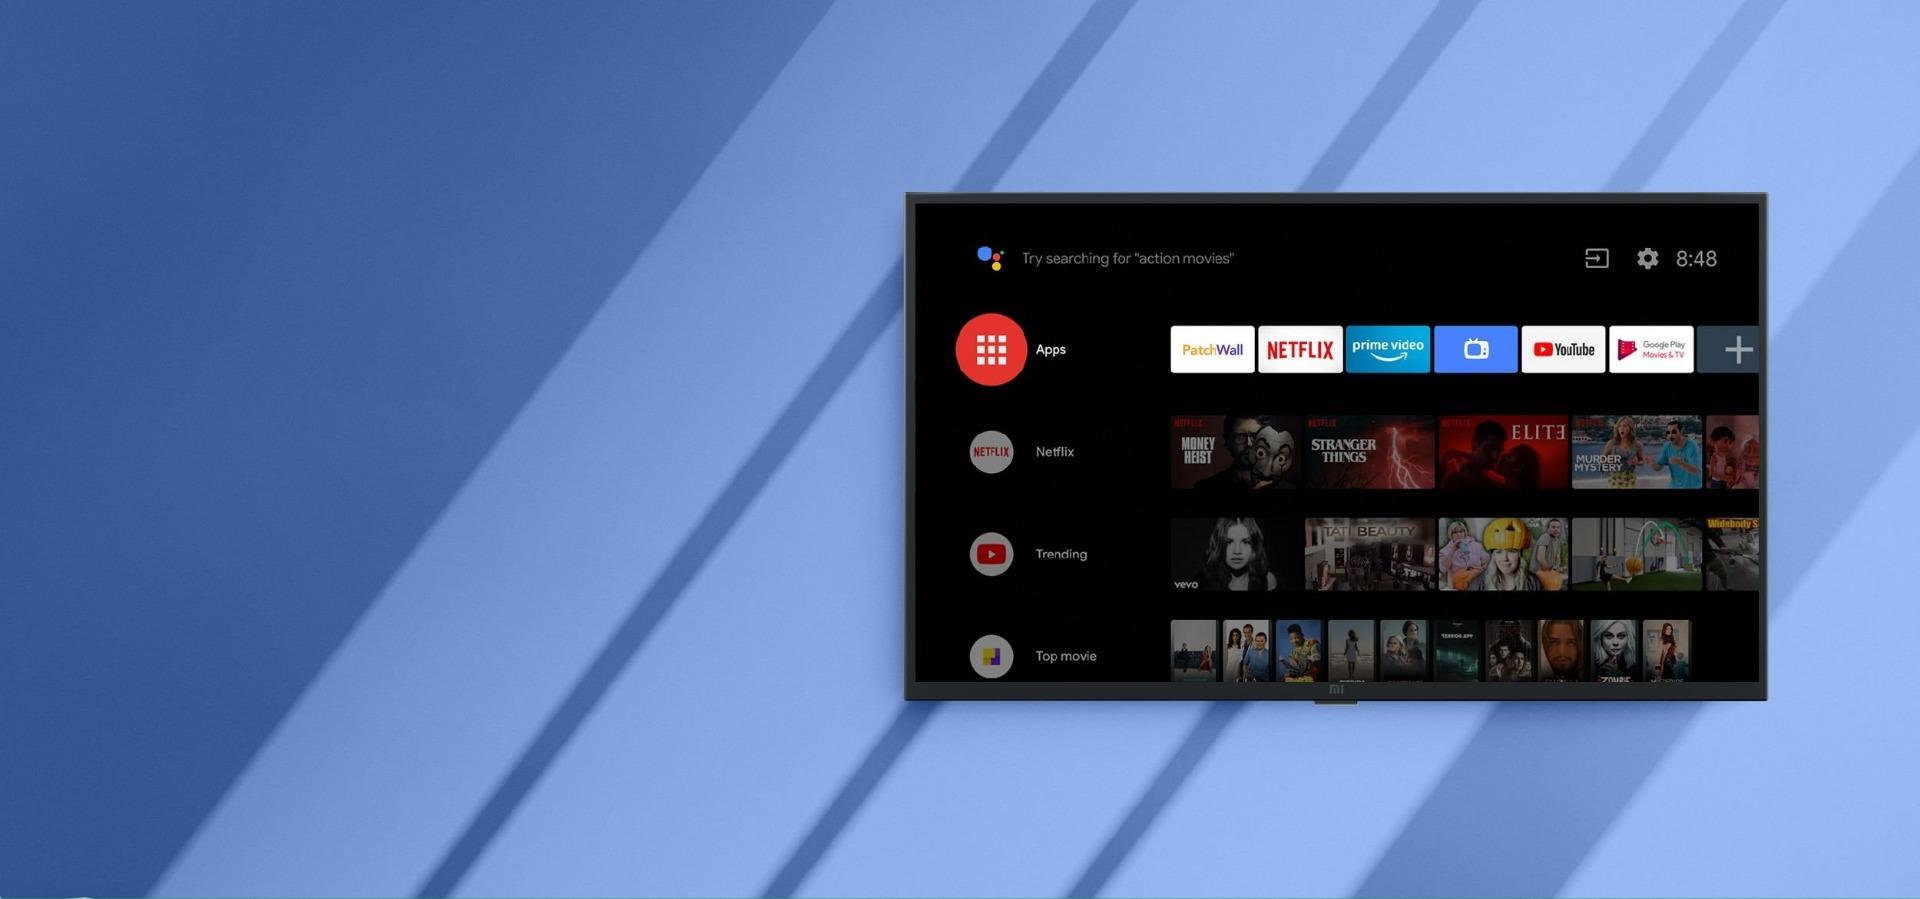Open the Zombie movie poster
The height and width of the screenshot is (899, 1920).
(x=1614, y=651)
